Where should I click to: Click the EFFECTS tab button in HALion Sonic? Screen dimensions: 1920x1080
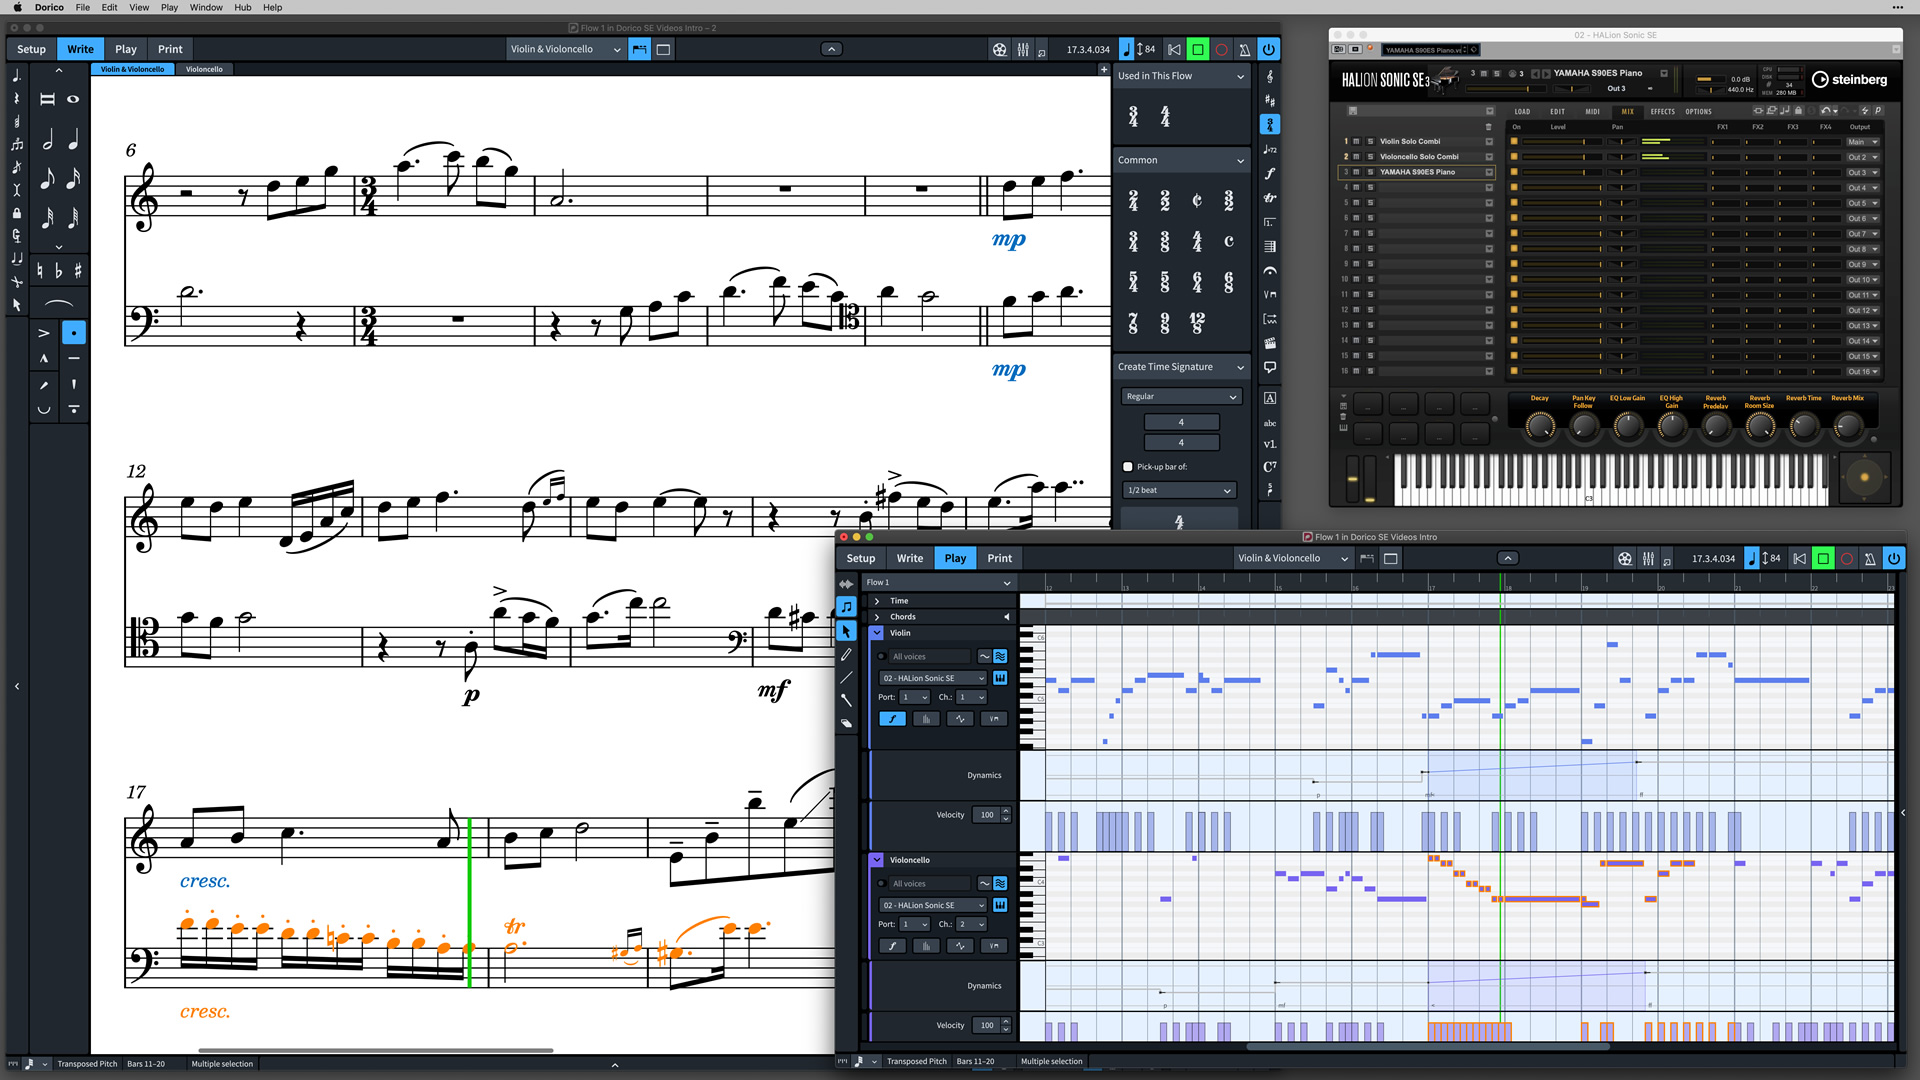point(1662,112)
